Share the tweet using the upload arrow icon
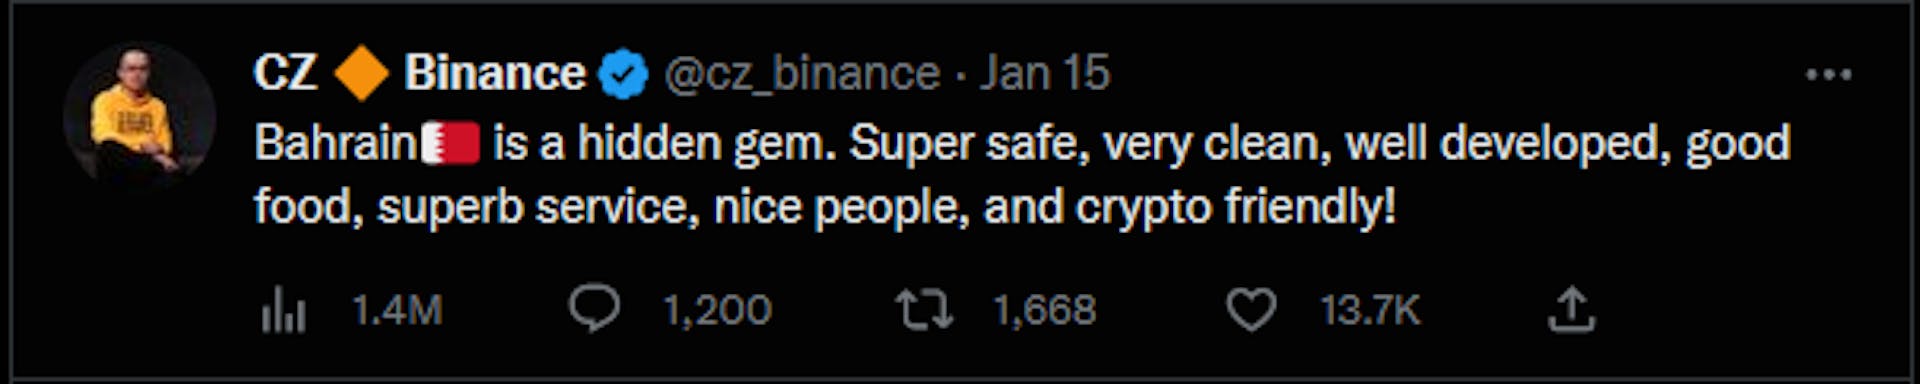 [1571, 309]
